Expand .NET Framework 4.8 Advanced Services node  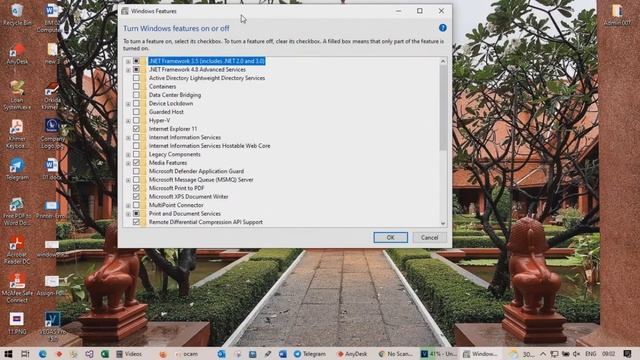(128, 70)
